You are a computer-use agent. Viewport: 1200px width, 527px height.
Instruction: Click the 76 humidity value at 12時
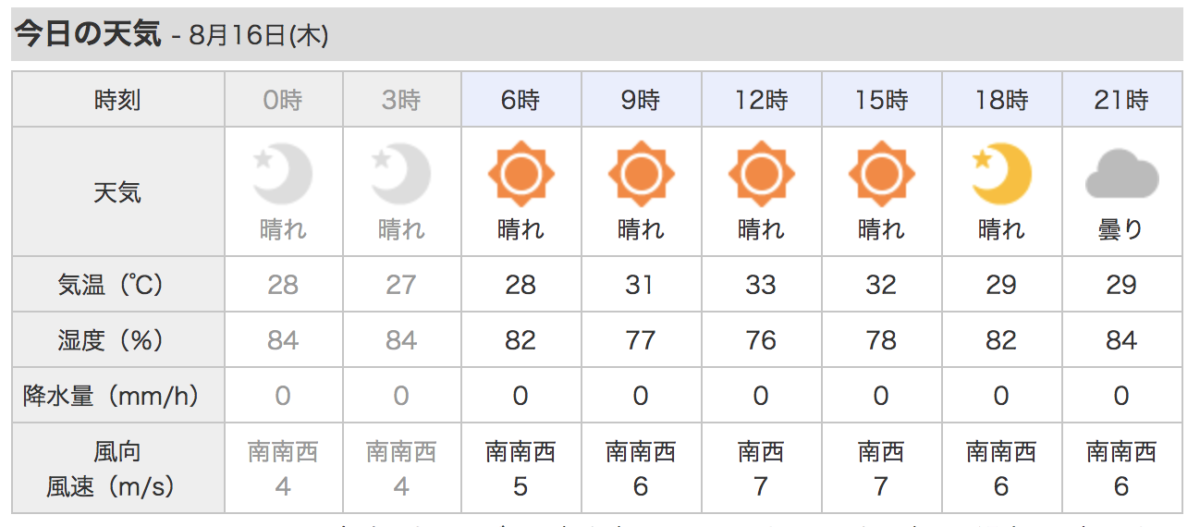point(761,340)
